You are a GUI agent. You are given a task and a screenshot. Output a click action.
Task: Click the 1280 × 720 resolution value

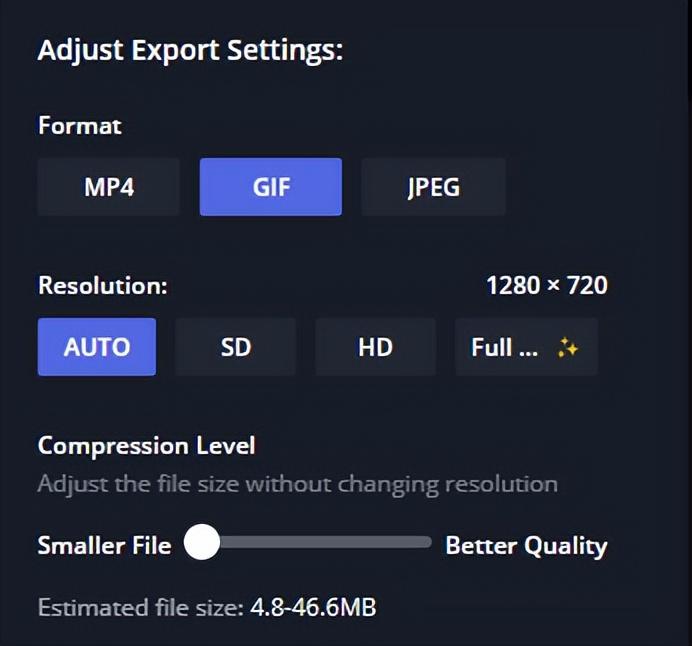tap(547, 285)
